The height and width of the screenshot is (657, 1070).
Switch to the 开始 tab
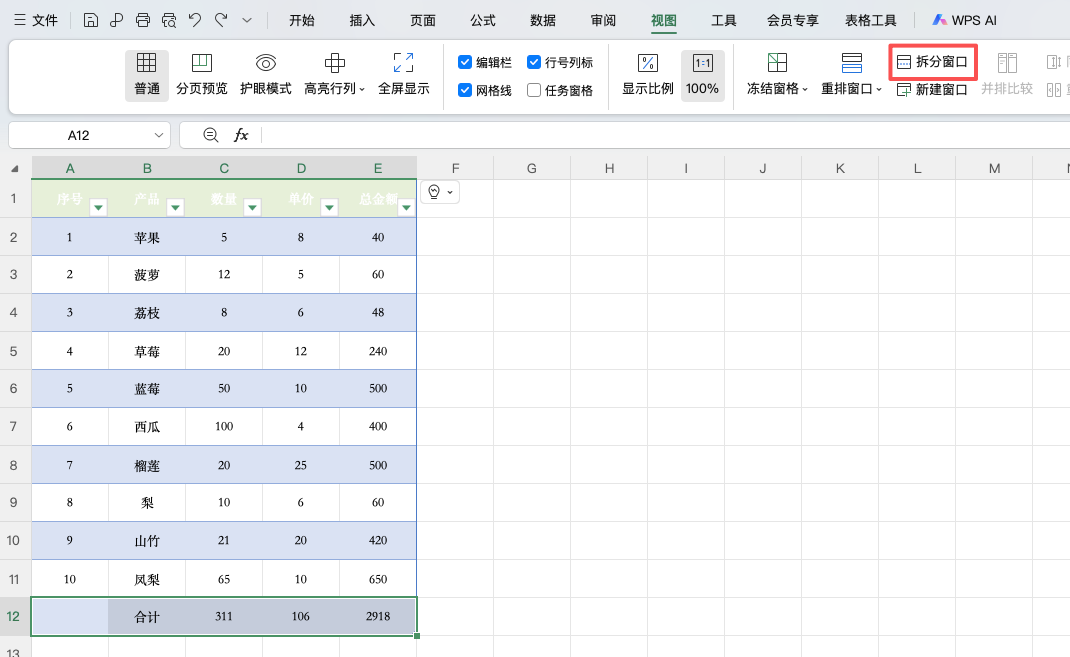click(x=302, y=20)
